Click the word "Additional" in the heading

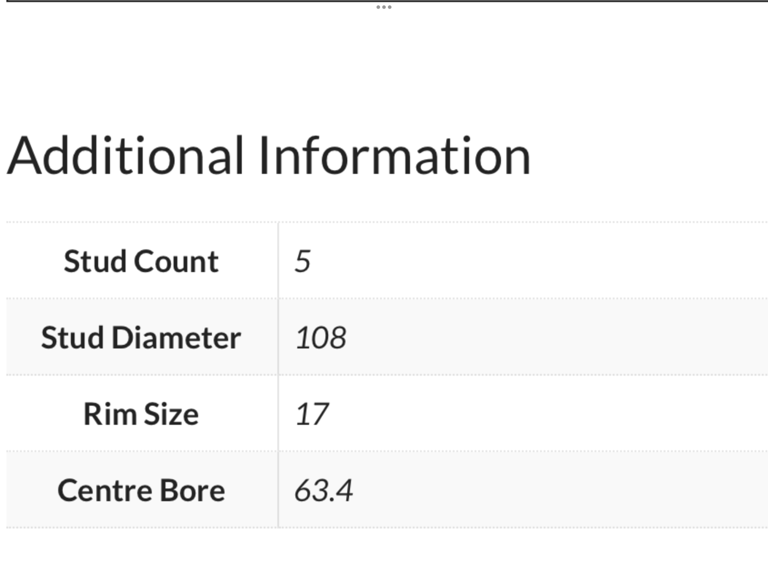coord(126,156)
